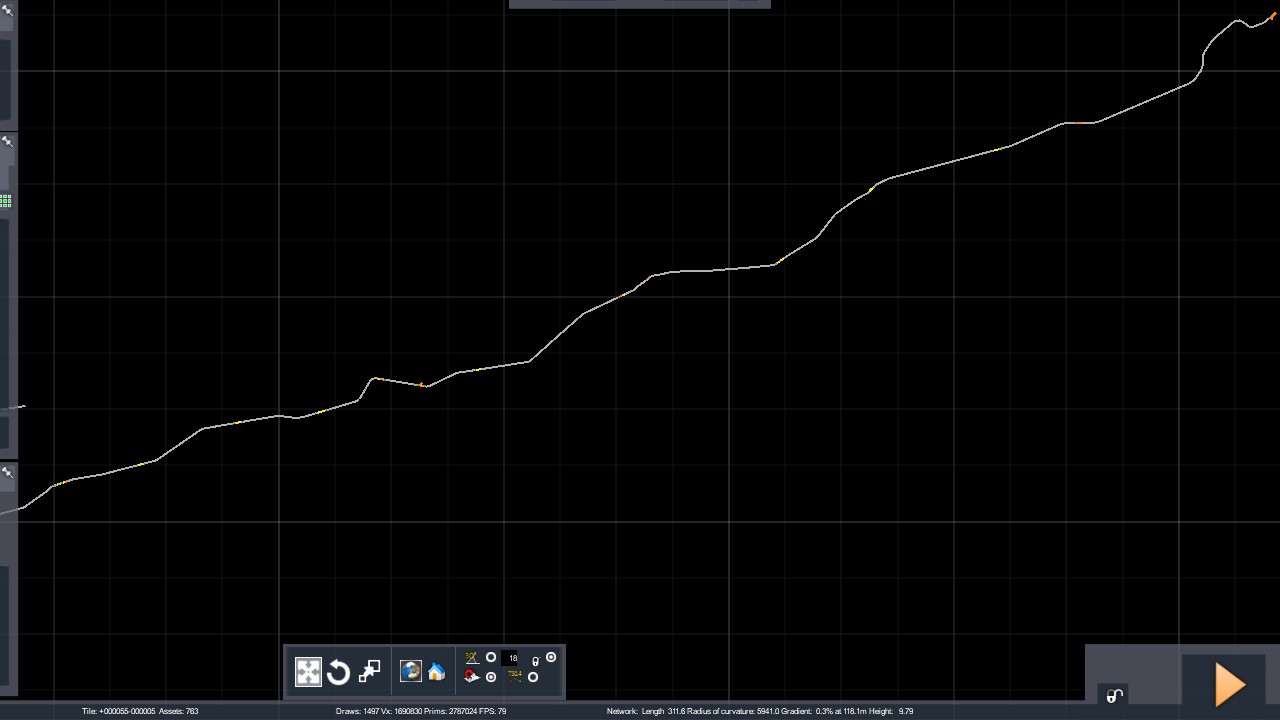Enable the TS14 radio button

(533, 677)
